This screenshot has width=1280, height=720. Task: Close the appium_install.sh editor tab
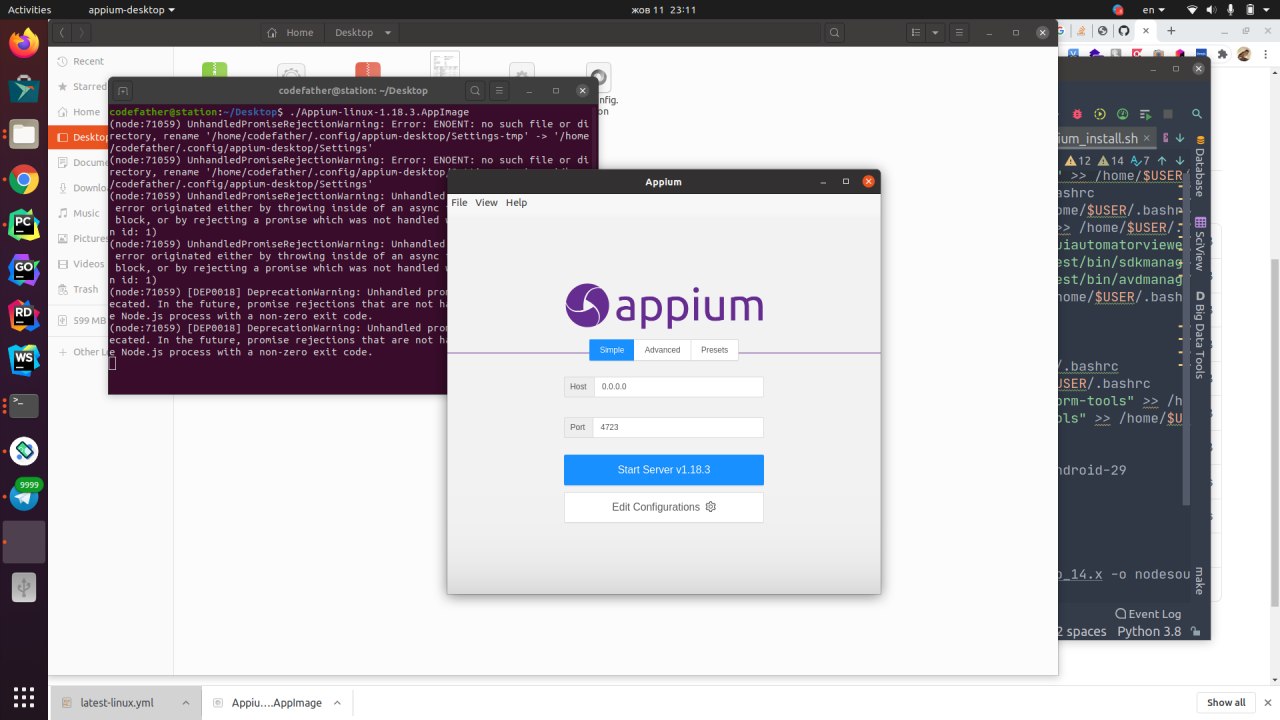tap(1147, 138)
